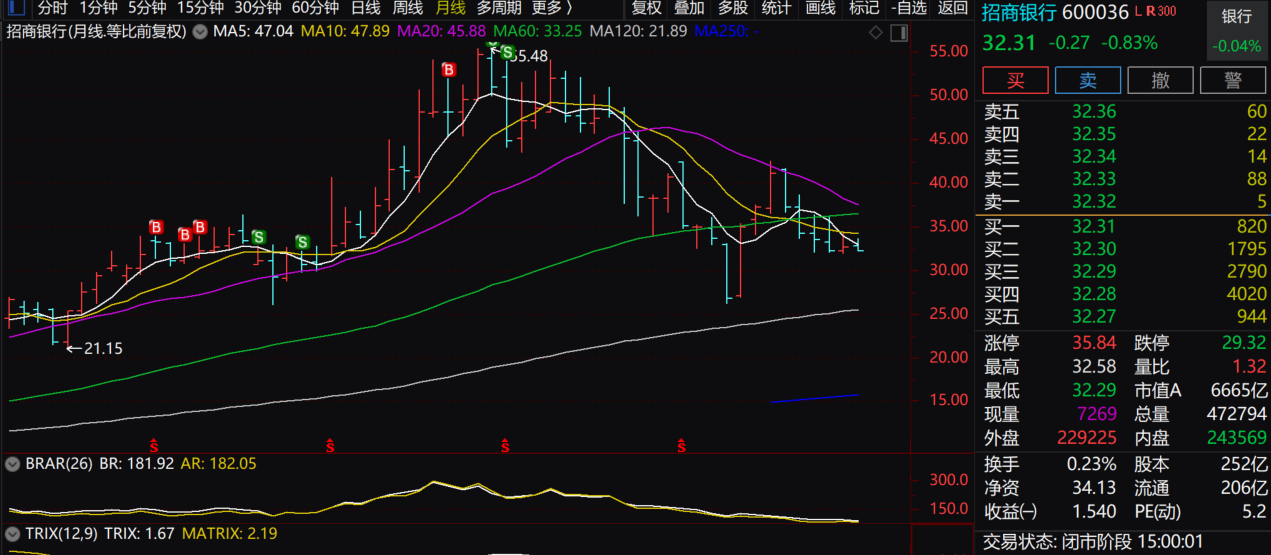The width and height of the screenshot is (1271, 555).
Task: Click the diamond marker icon above the chart
Action: 876,32
